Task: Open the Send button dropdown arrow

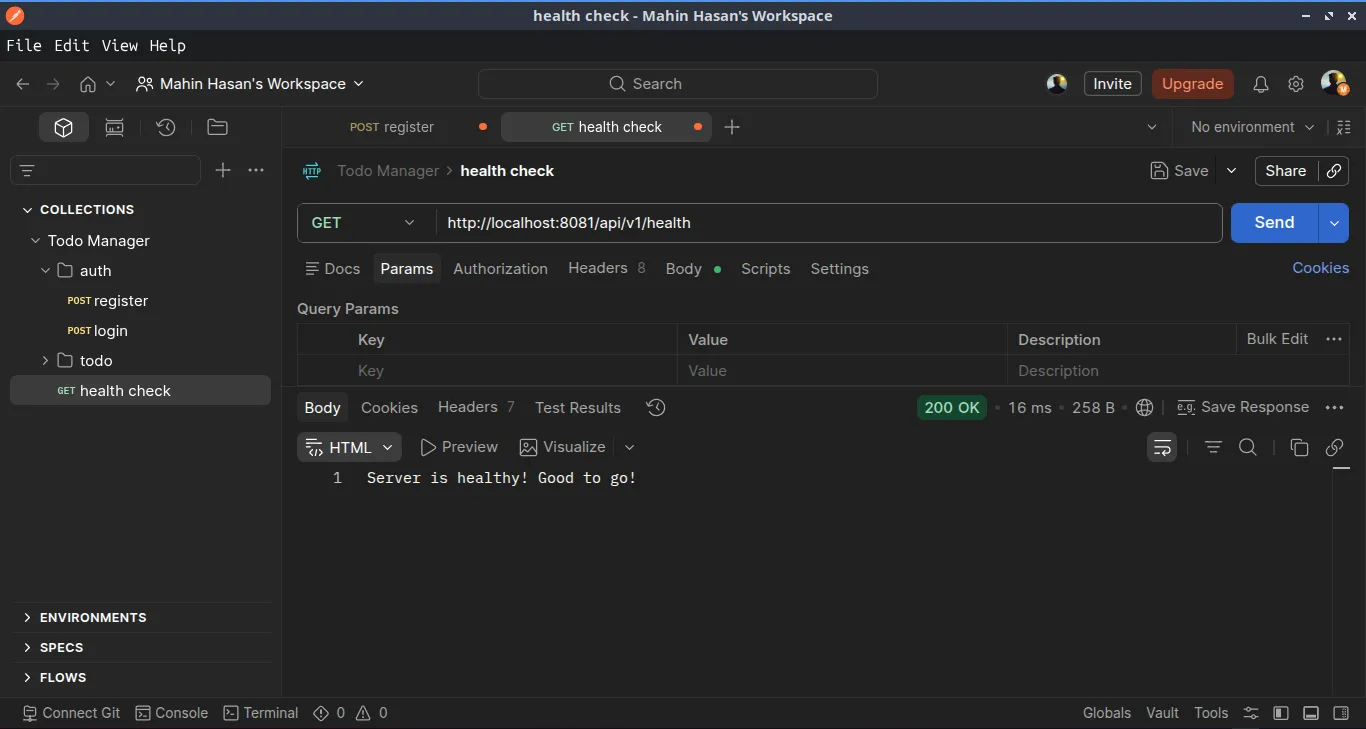Action: [1334, 223]
